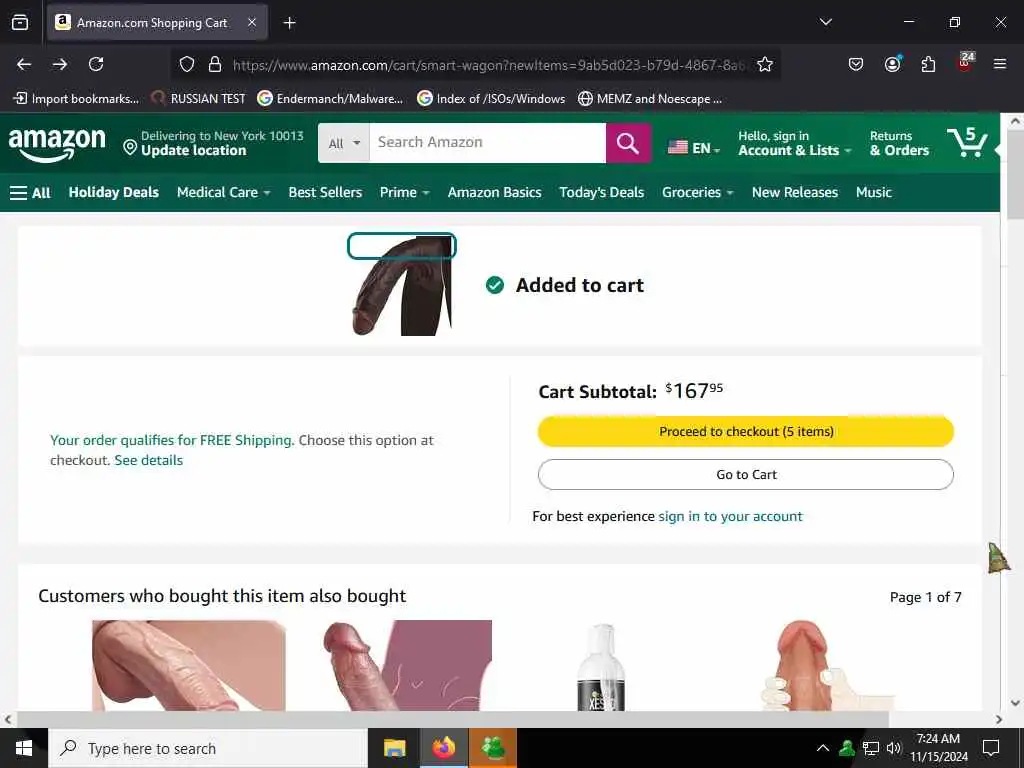Click Import bookmarks in the bookmarks bar
Viewport: 1024px width, 768px height.
point(76,99)
